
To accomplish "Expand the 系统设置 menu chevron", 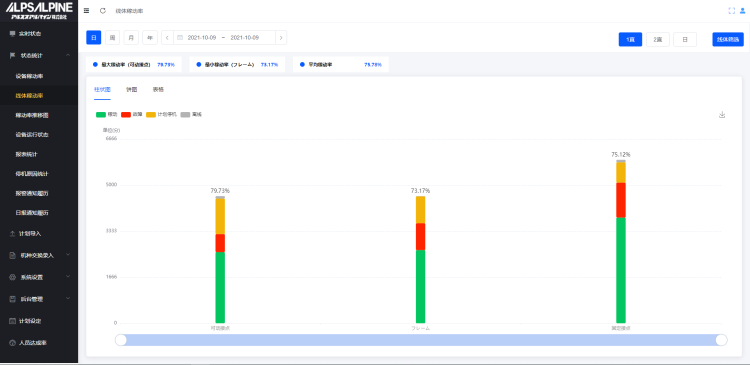I will tap(68, 277).
